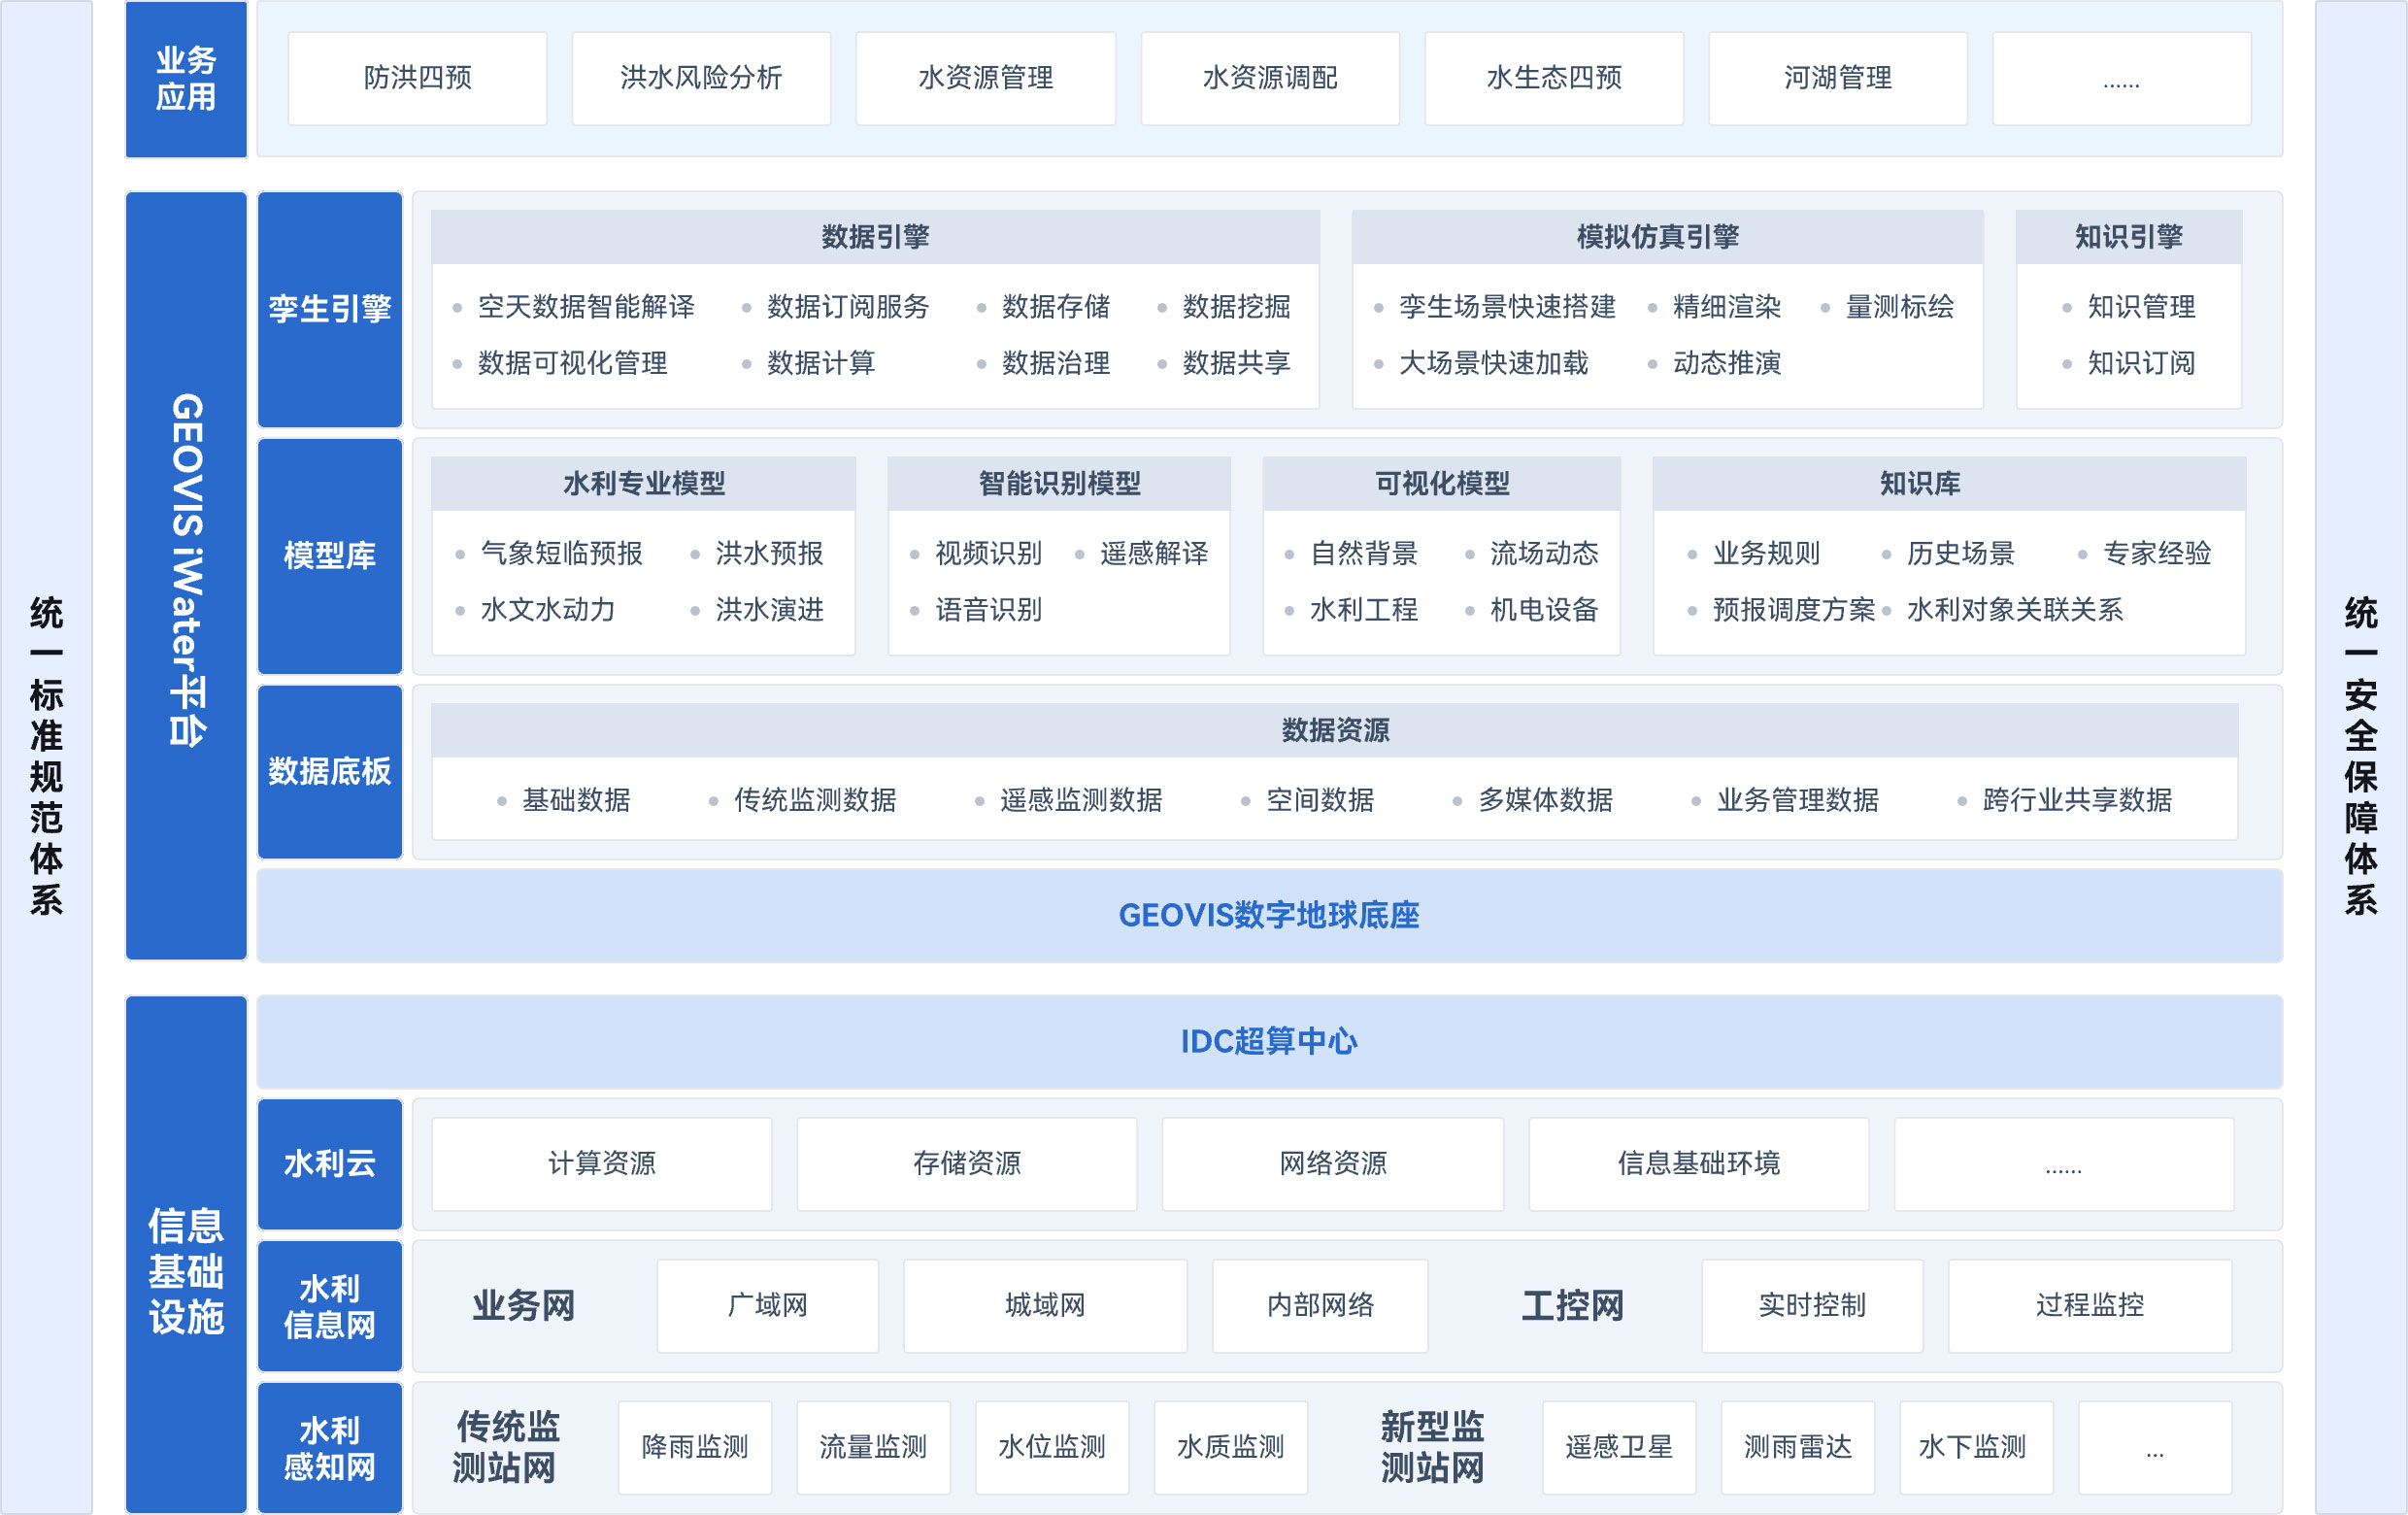The image size is (2408, 1515).
Task: Click 空天数据智能解译 item
Action: coord(586,307)
